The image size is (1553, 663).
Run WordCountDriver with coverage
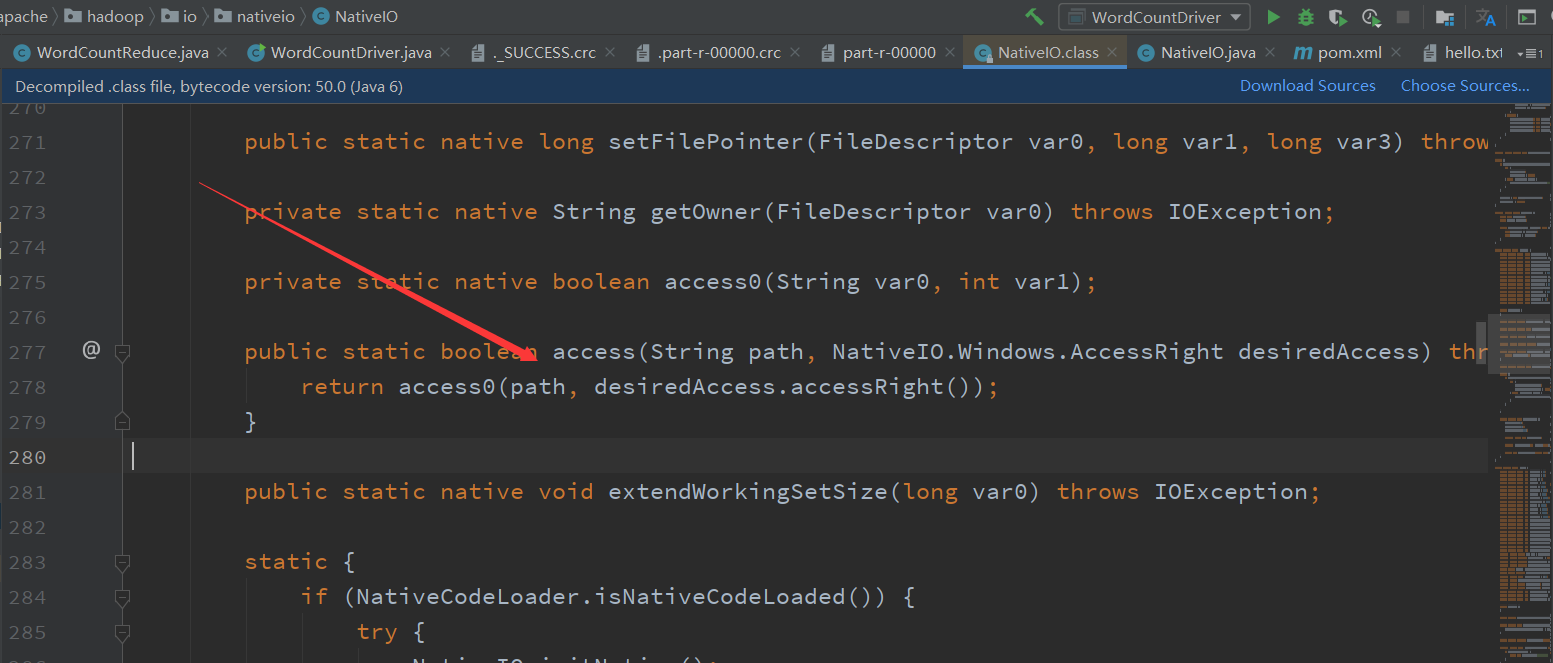tap(1339, 17)
